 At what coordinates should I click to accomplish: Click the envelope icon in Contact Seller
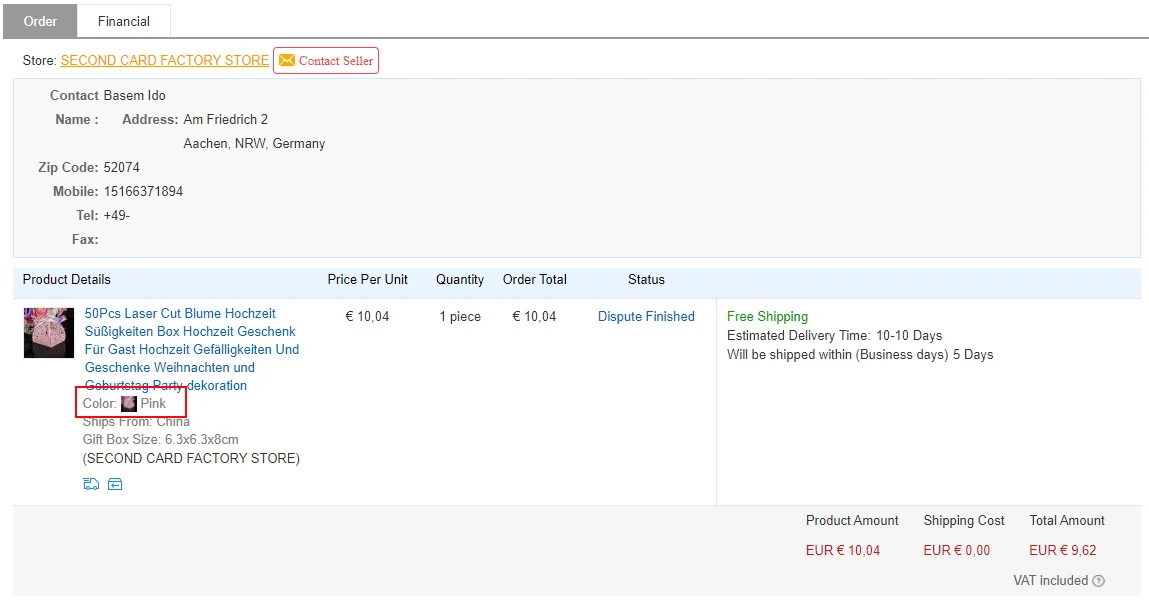click(x=287, y=60)
